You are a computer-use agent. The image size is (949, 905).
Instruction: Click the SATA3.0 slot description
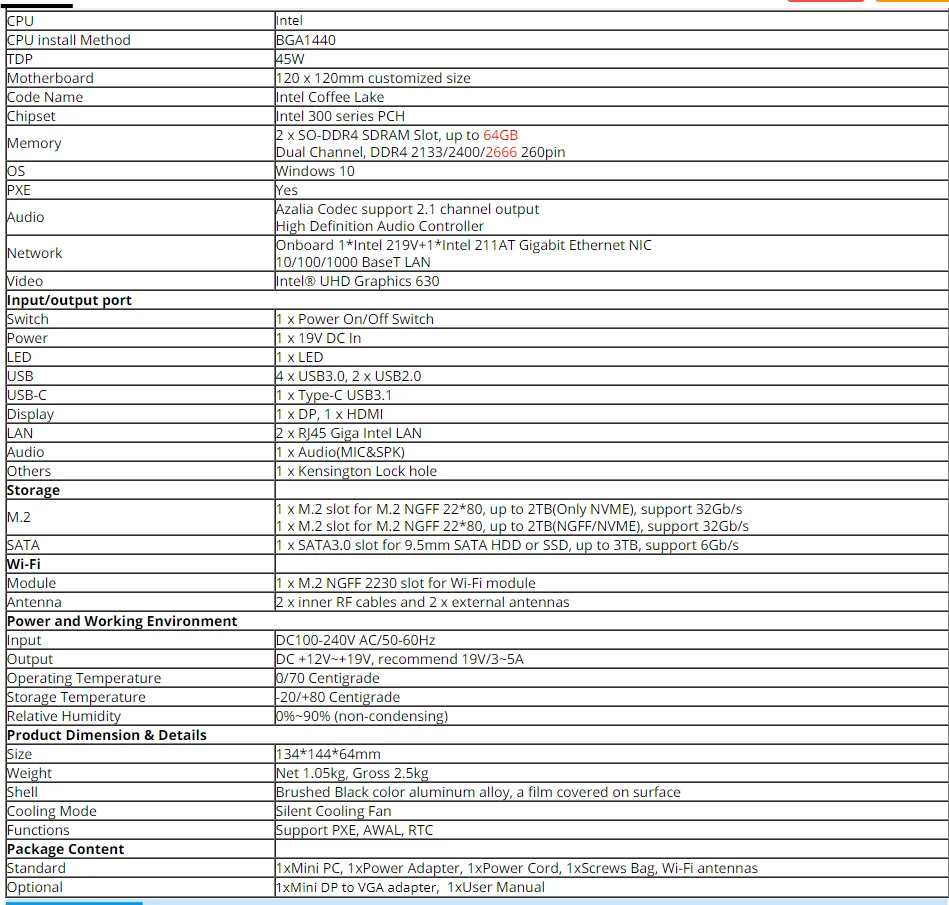507,545
